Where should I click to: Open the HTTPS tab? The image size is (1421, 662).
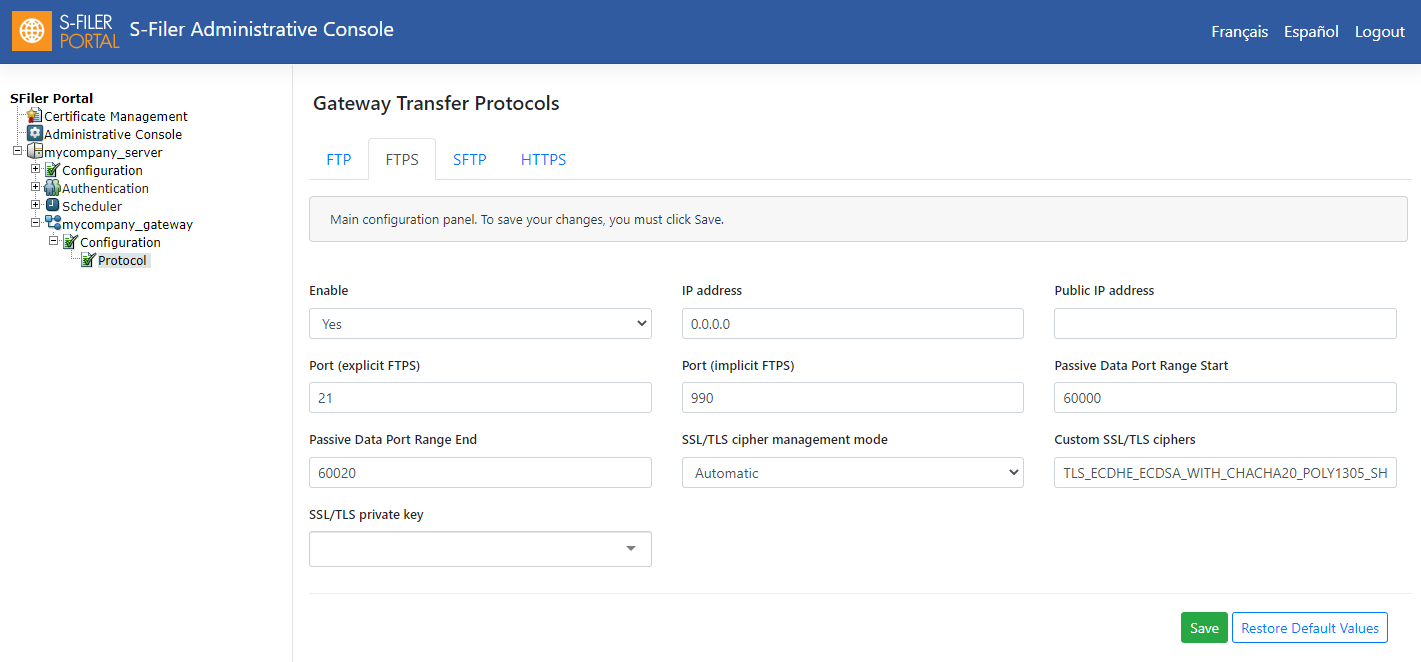pyautogui.click(x=544, y=160)
